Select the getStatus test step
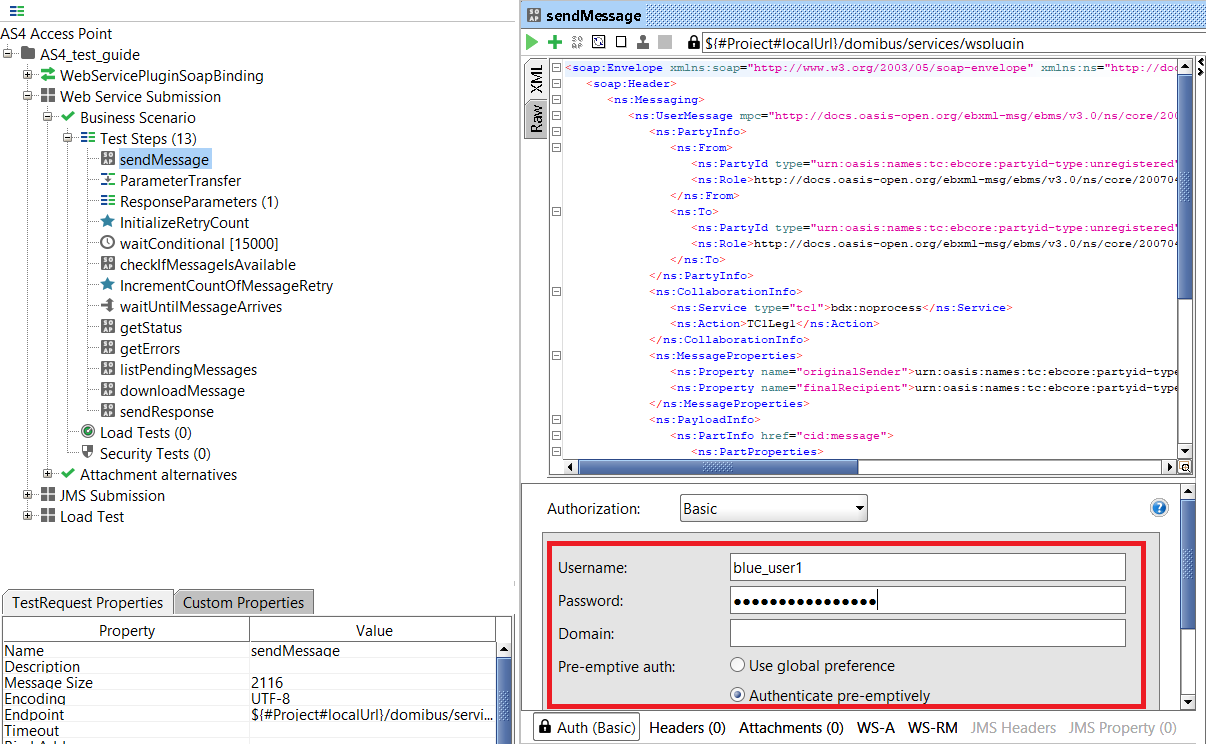 (x=150, y=328)
